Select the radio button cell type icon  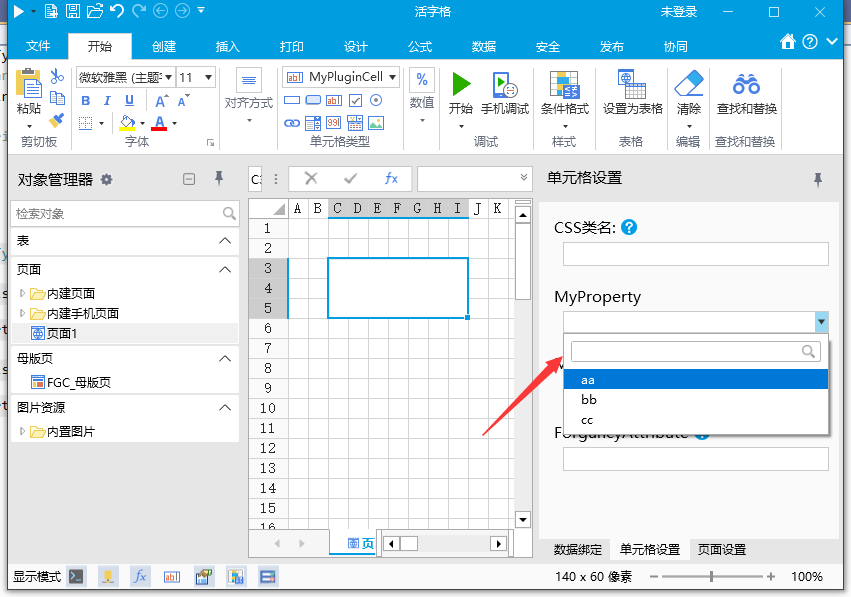click(376, 100)
